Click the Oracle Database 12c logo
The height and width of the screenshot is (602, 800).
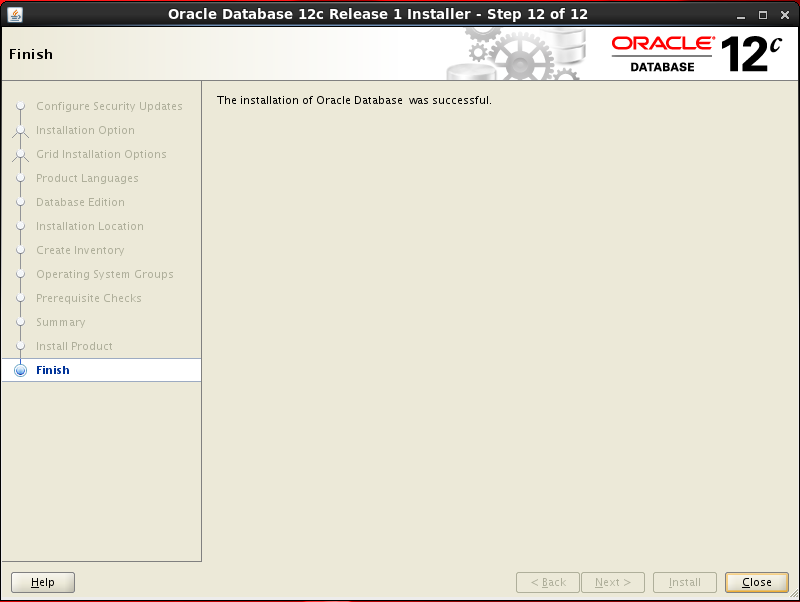point(696,54)
